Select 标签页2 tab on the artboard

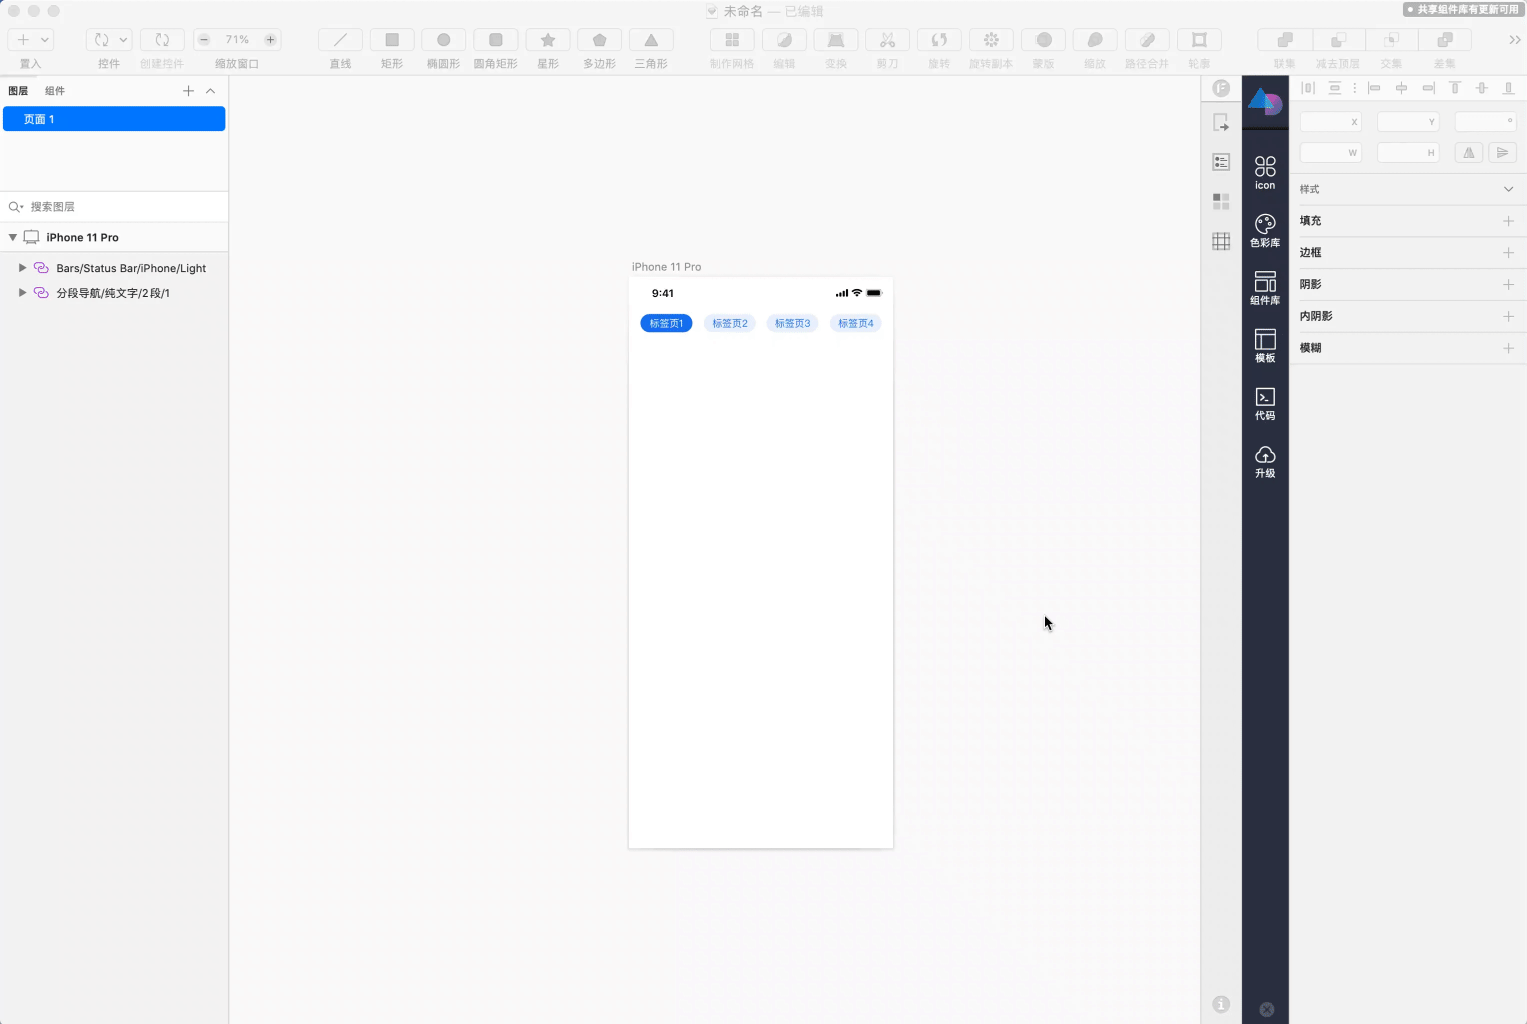(x=730, y=323)
